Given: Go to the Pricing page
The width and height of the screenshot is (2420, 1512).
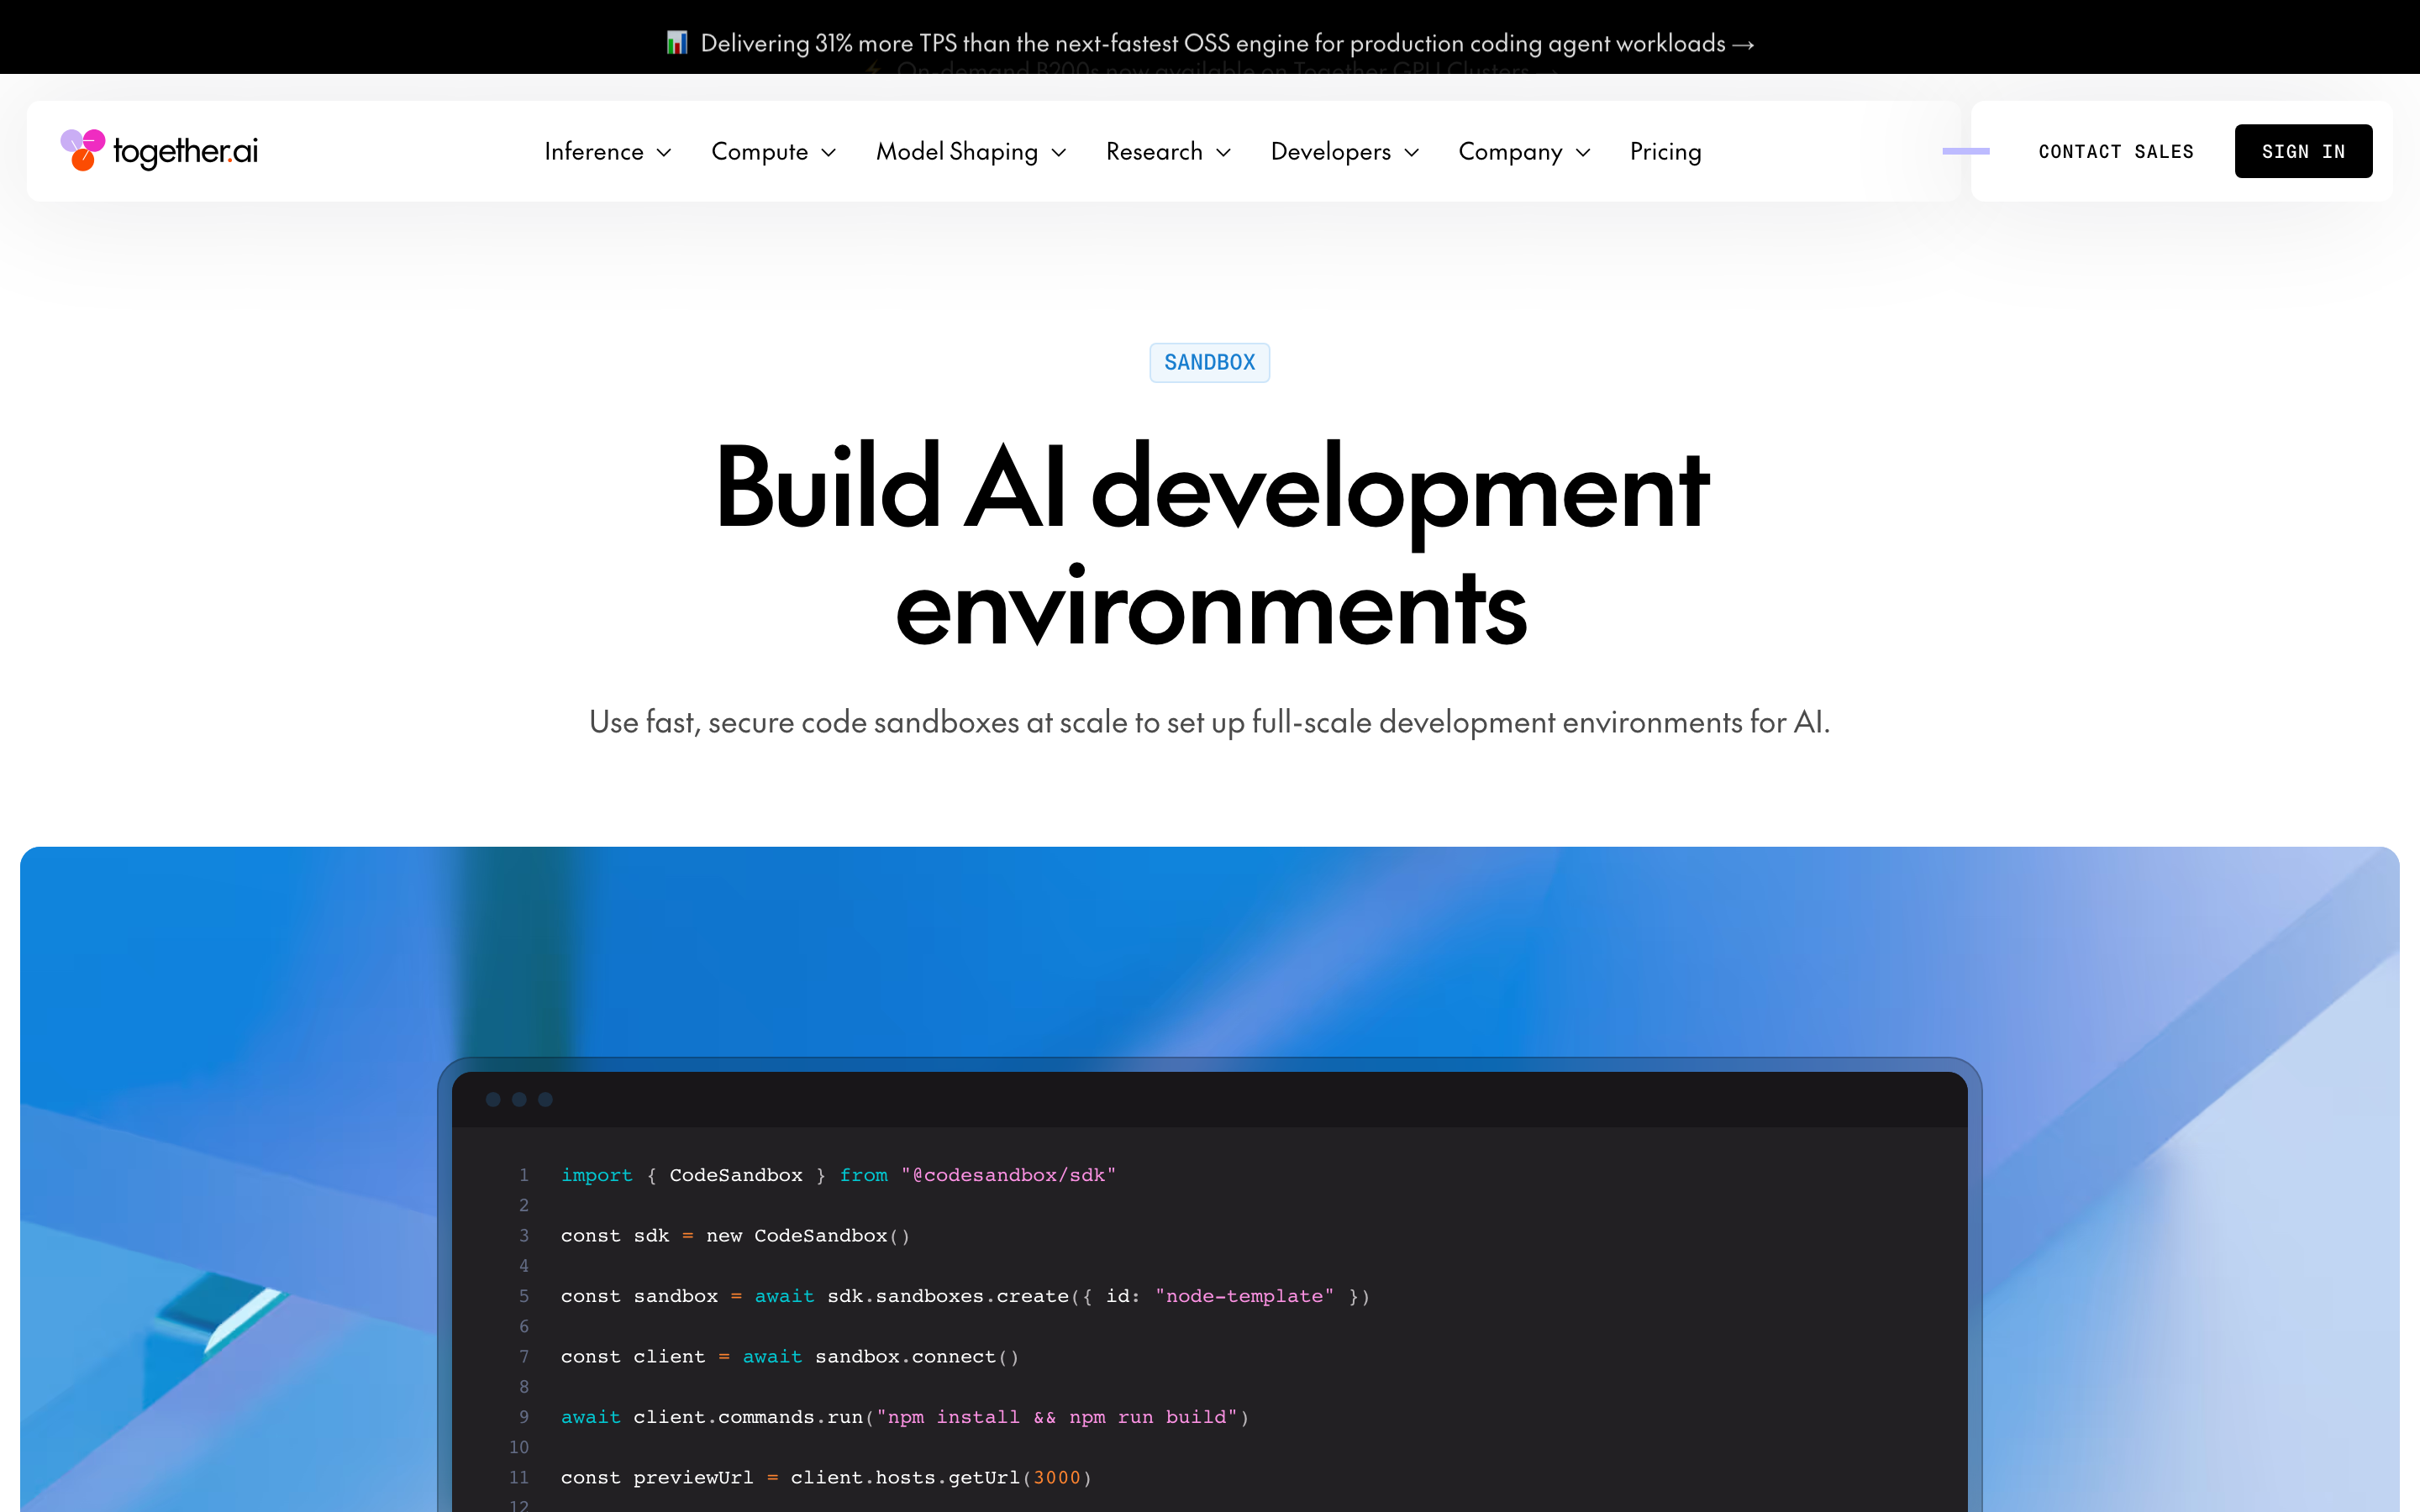Looking at the screenshot, I should pos(1665,151).
